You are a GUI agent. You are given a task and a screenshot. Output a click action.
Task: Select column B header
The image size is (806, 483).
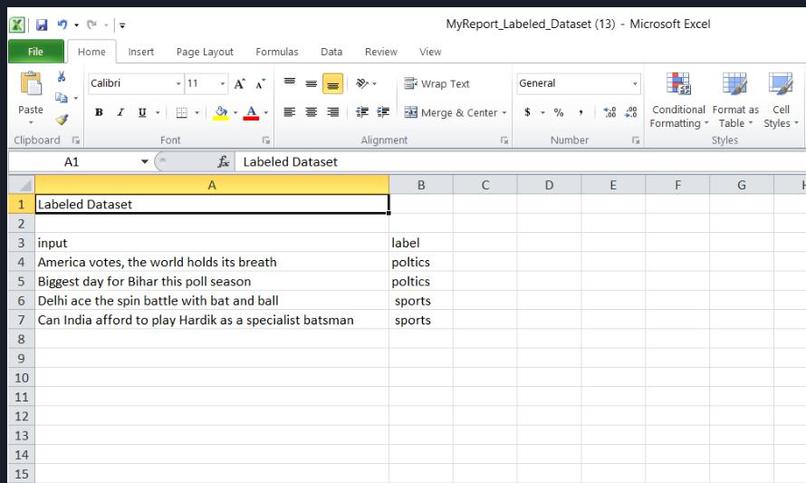click(421, 185)
